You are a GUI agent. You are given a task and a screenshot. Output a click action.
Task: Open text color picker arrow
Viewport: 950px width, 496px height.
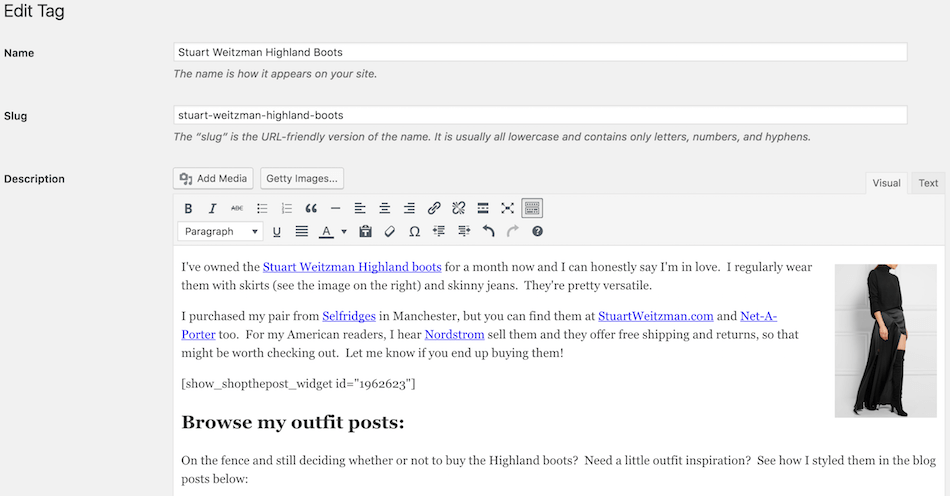click(344, 231)
